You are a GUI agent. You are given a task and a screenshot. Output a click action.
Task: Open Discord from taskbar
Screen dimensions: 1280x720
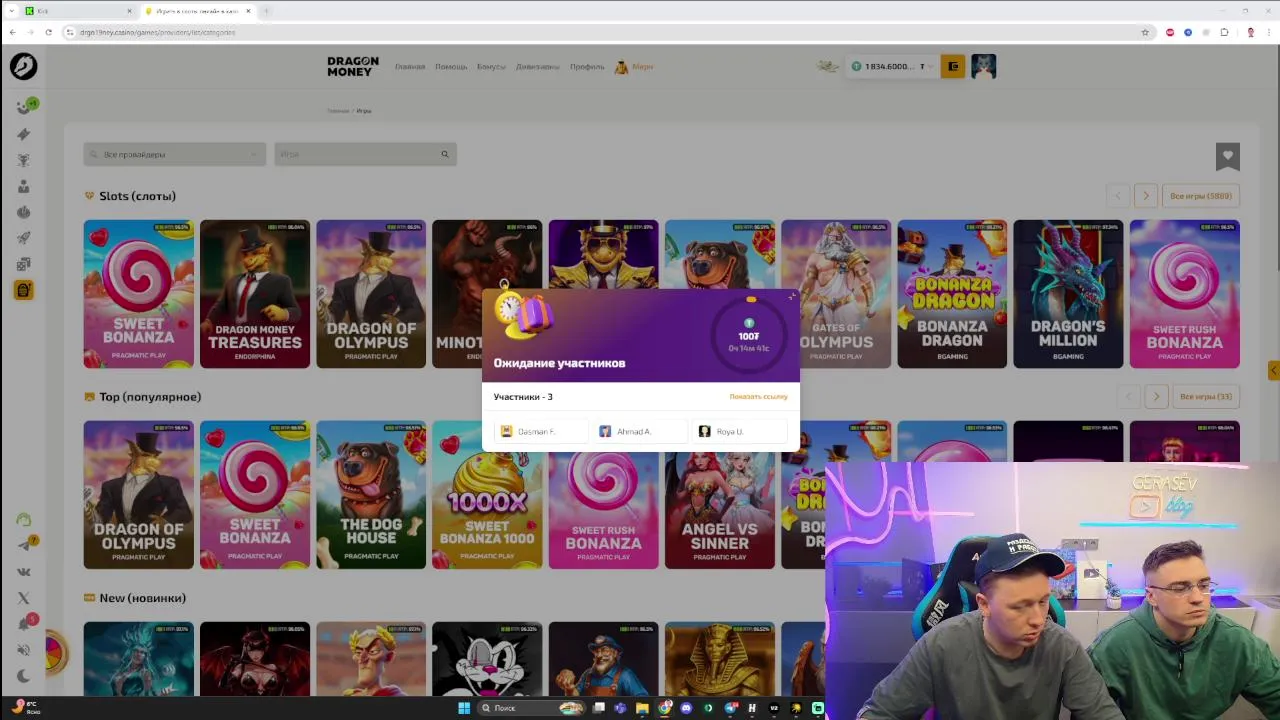click(686, 708)
